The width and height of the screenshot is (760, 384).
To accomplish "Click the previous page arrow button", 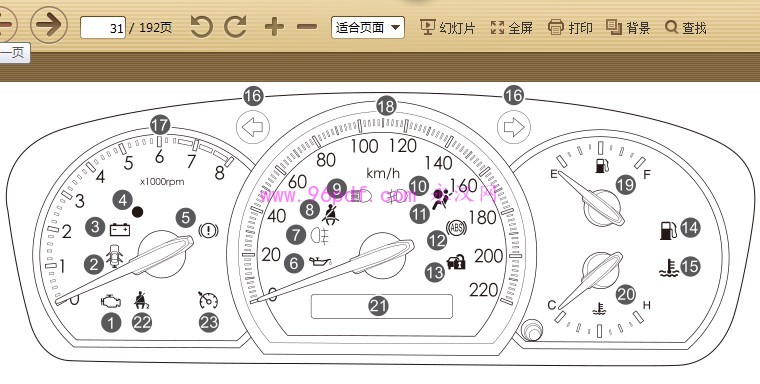I will click(x=6, y=24).
